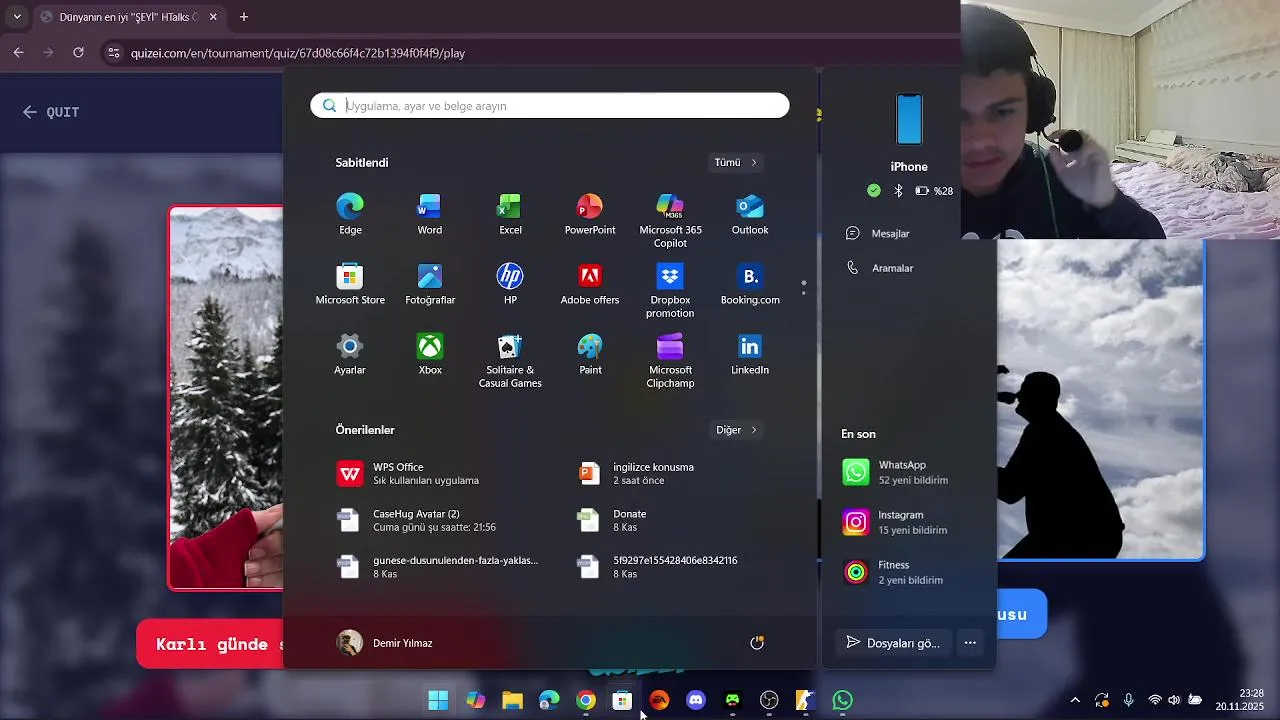Open Microsoft 365 Copilot app
This screenshot has height=720, width=1280.
(670, 221)
